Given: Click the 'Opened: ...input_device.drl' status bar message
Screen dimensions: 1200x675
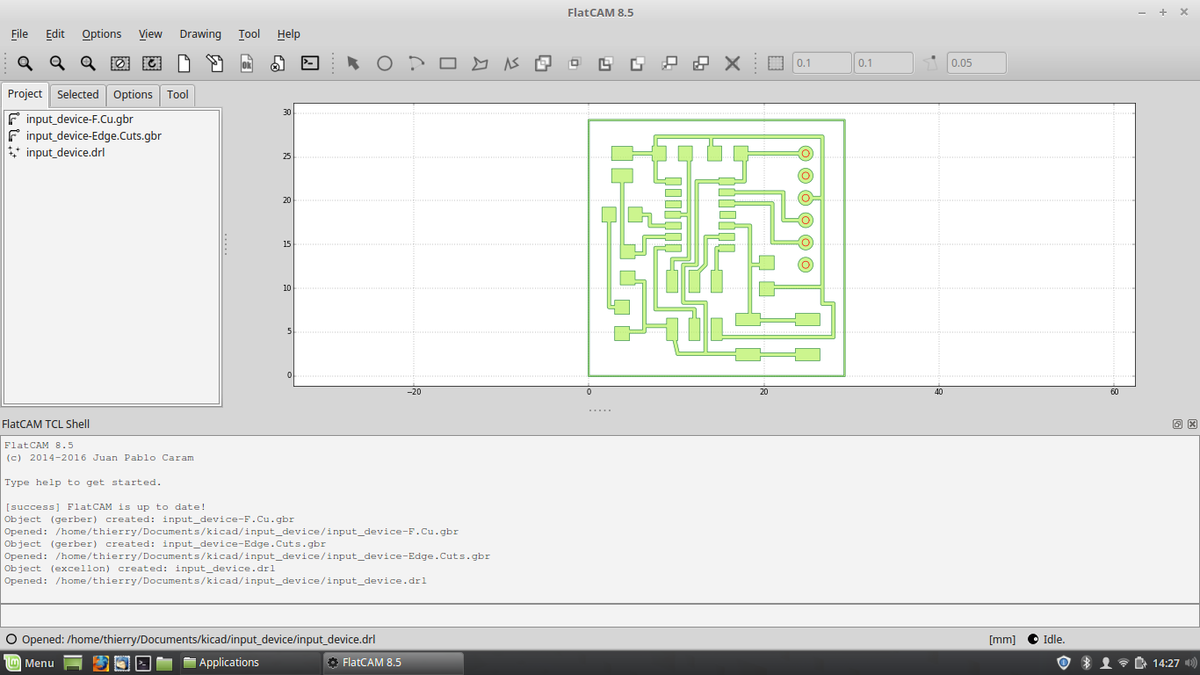Looking at the screenshot, I should click(198, 639).
